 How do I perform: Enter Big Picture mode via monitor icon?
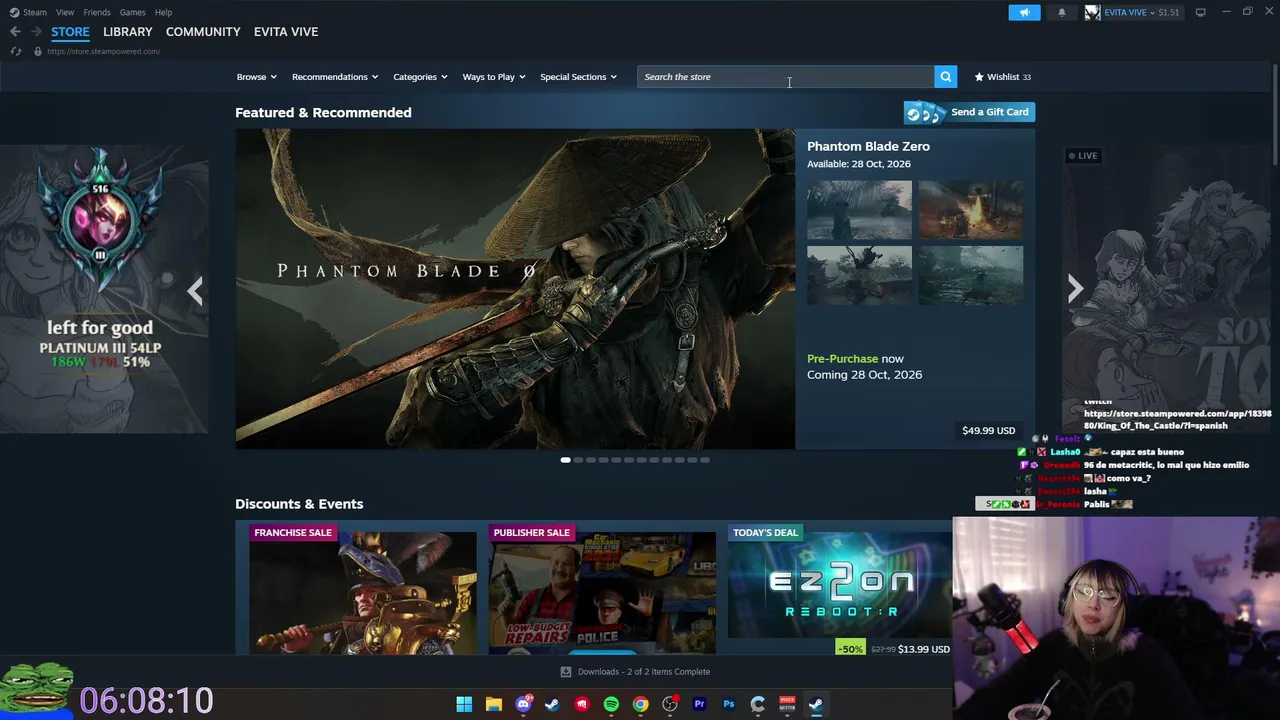pos(1200,12)
